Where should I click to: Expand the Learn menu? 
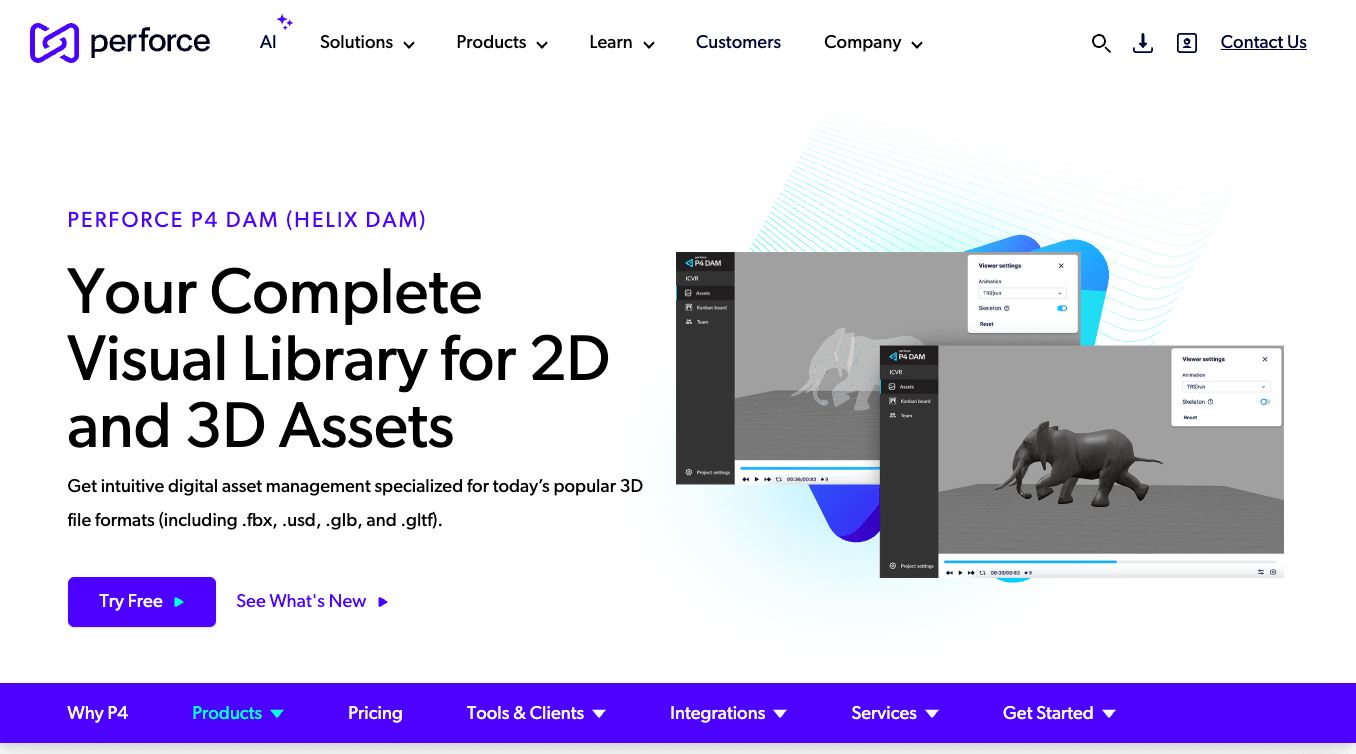click(x=622, y=42)
